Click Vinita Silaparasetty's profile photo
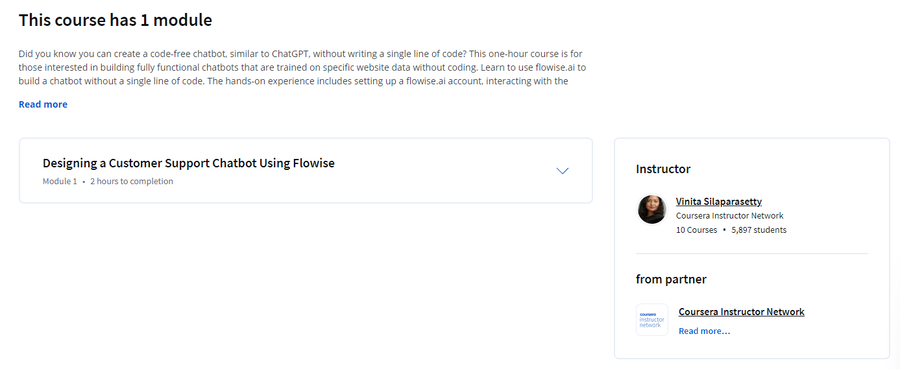Screen dimensions: 900x369 click(652, 209)
